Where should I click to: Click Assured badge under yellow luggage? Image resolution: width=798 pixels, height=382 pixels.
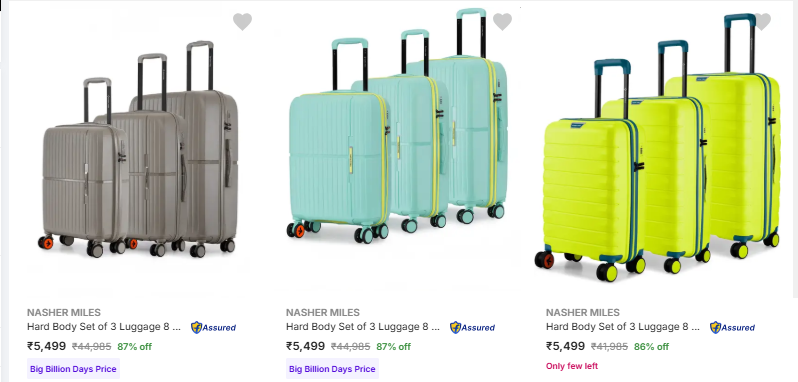coord(732,328)
